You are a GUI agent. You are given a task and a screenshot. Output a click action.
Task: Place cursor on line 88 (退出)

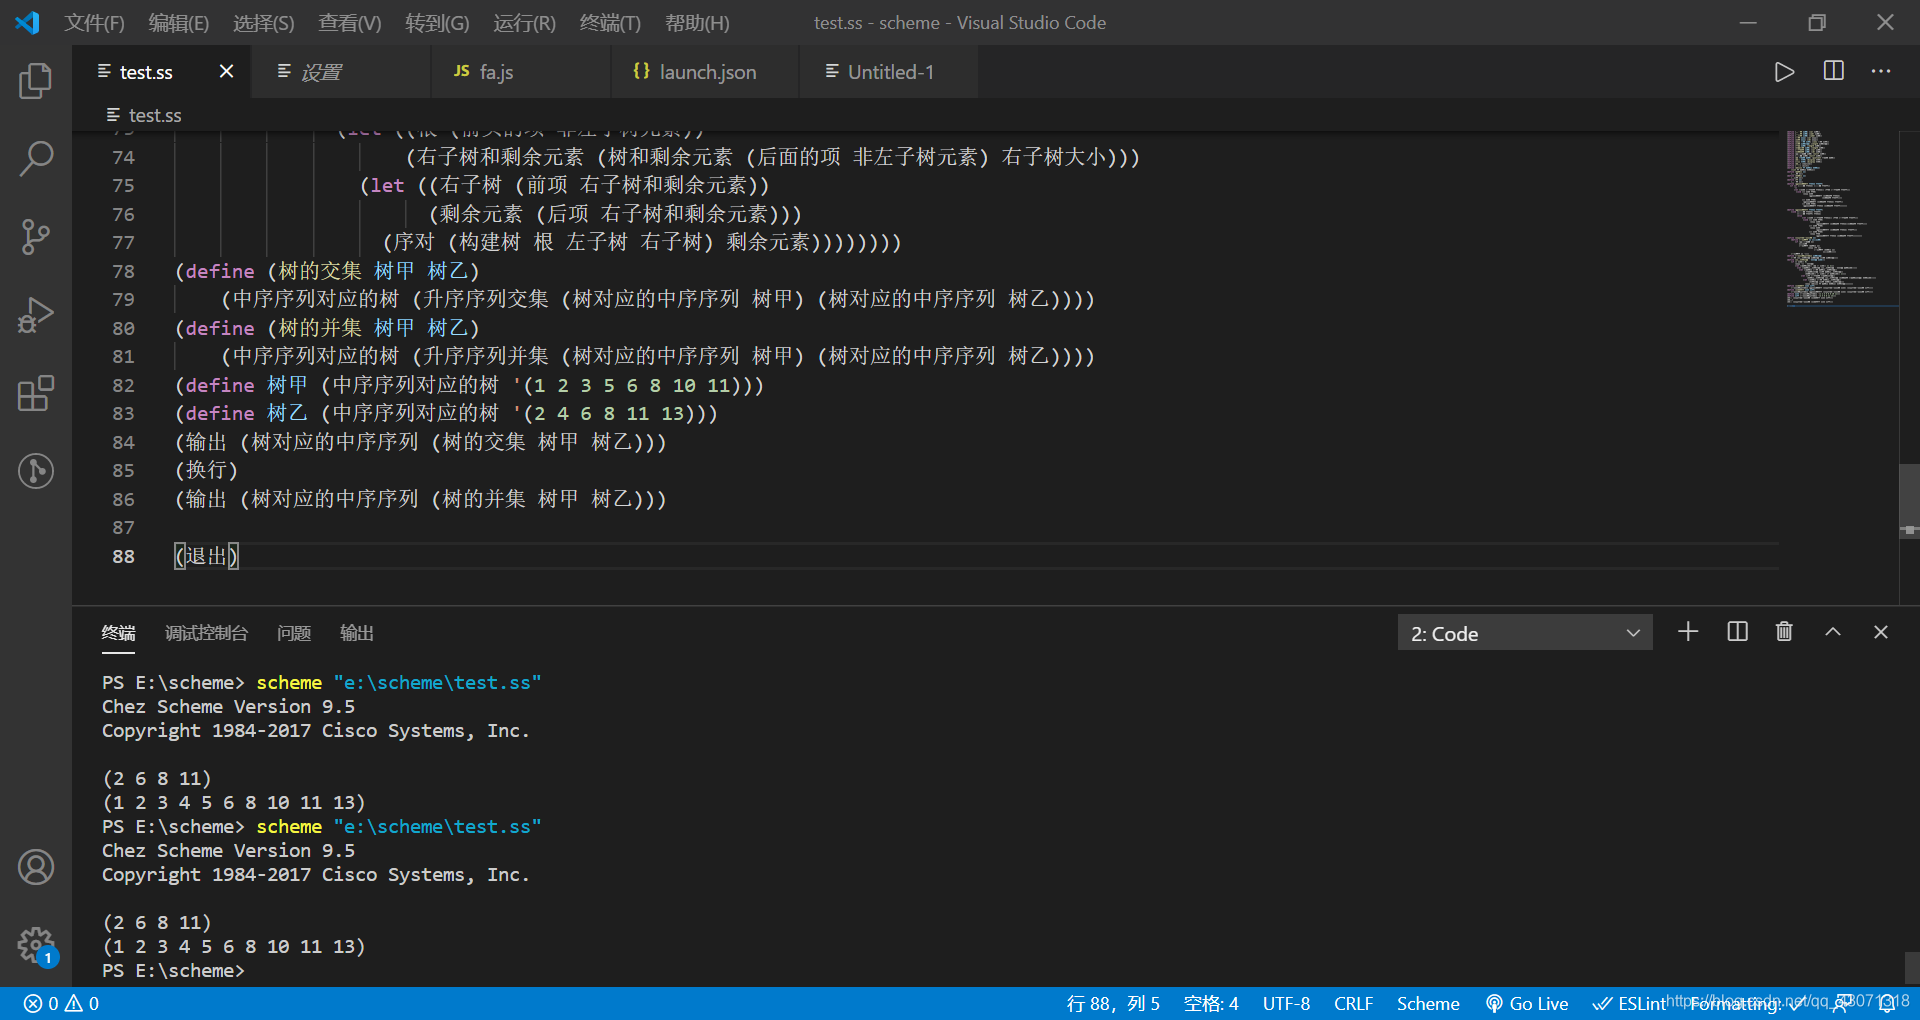click(x=207, y=556)
